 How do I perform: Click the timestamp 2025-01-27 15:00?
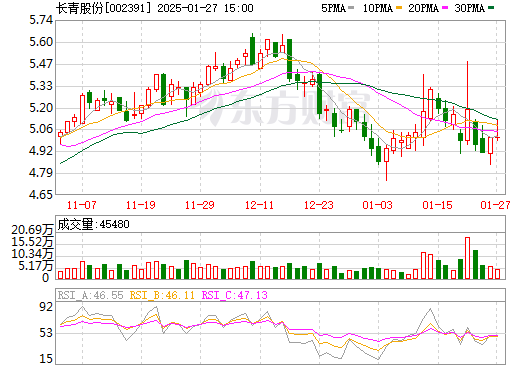205,8
